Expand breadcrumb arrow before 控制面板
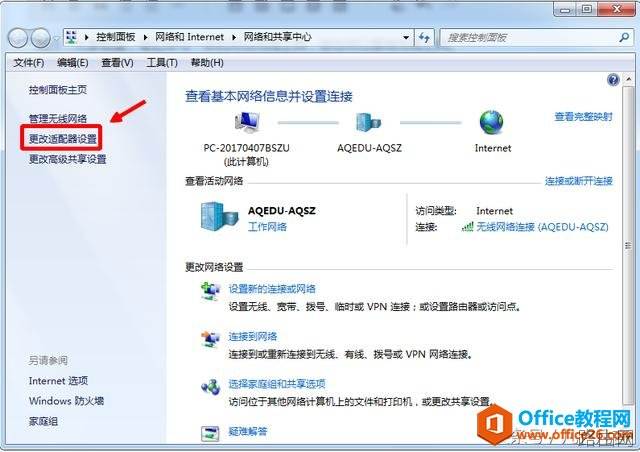The width and height of the screenshot is (640, 452). (x=87, y=37)
